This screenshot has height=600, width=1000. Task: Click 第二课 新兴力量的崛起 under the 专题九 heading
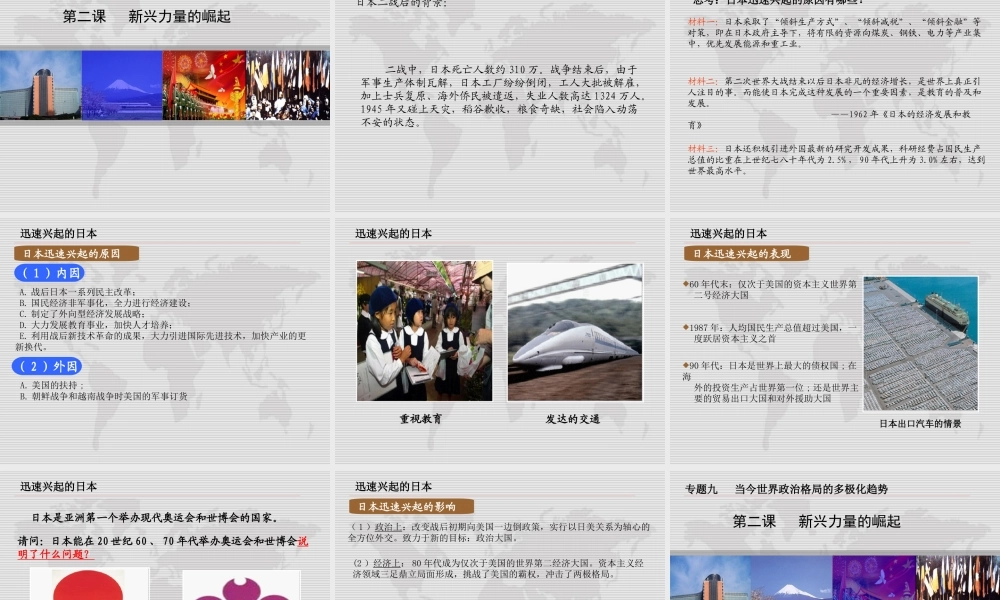(816, 522)
